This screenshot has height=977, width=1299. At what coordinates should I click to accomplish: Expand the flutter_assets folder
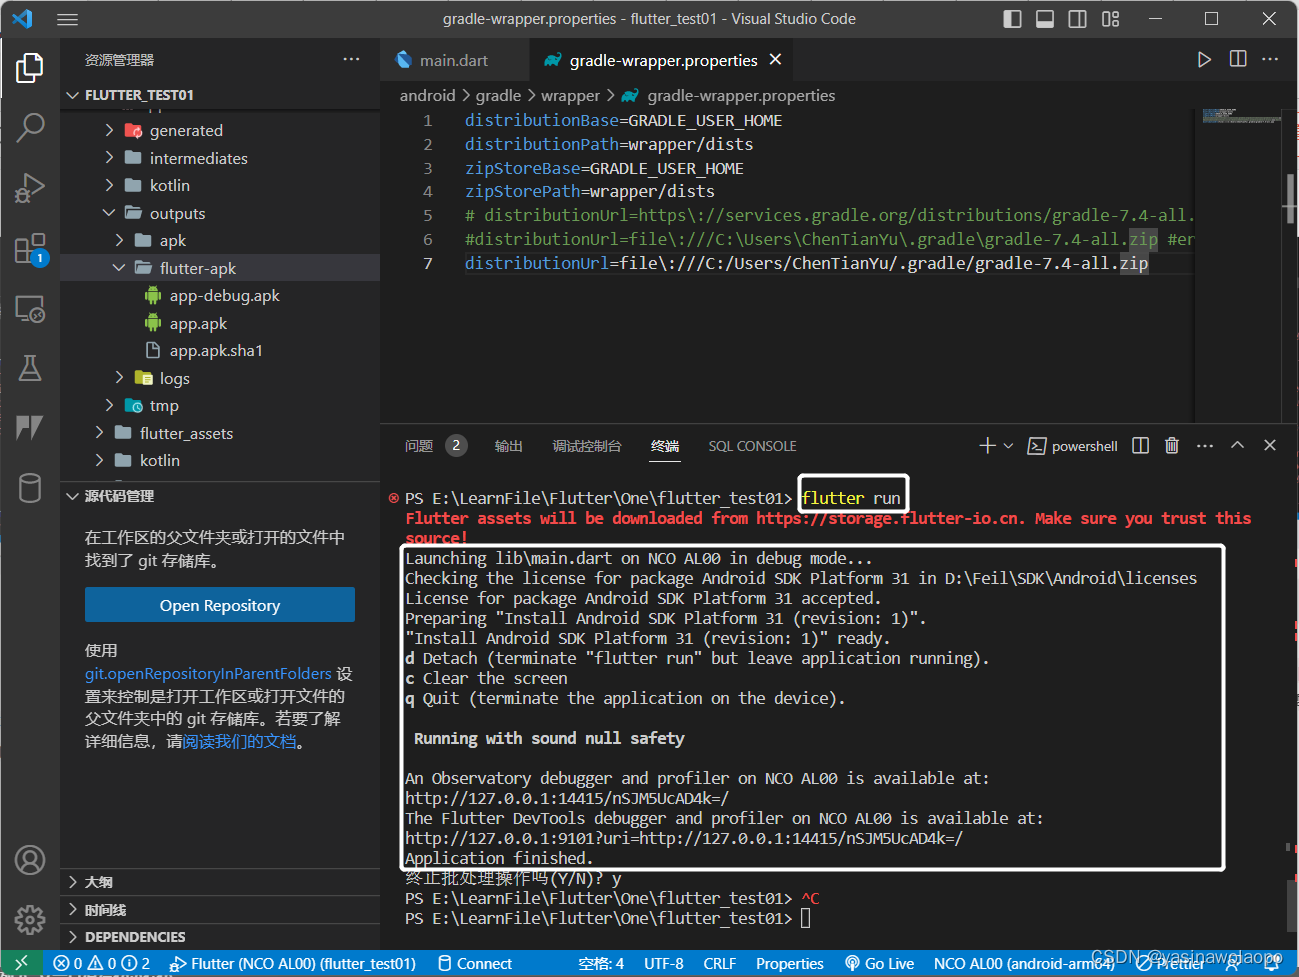coord(220,433)
